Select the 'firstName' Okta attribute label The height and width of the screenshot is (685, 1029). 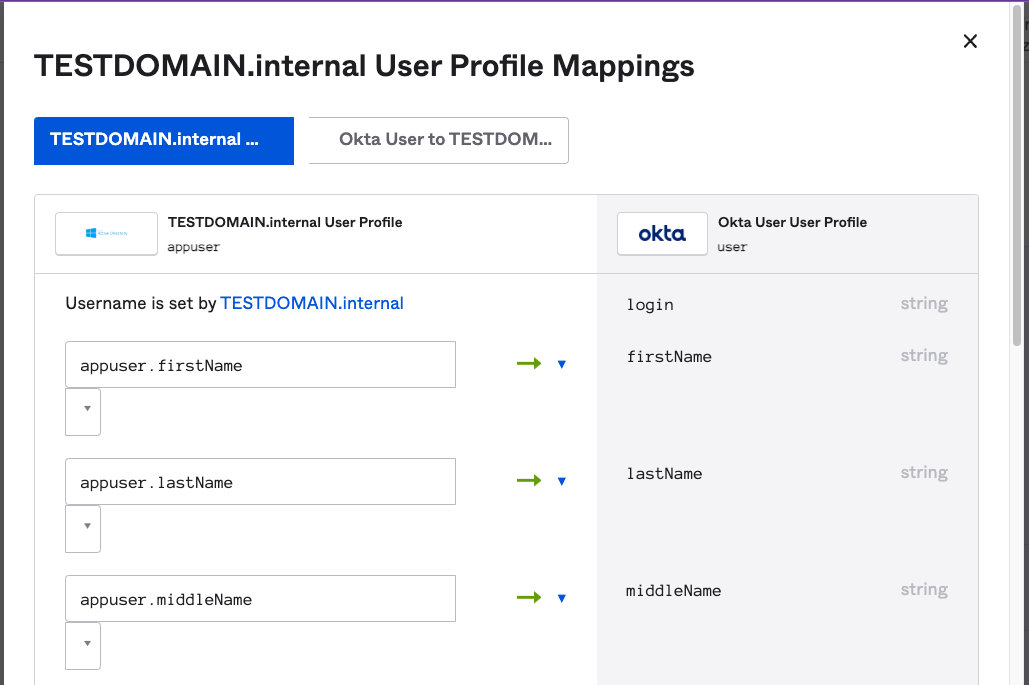669,356
